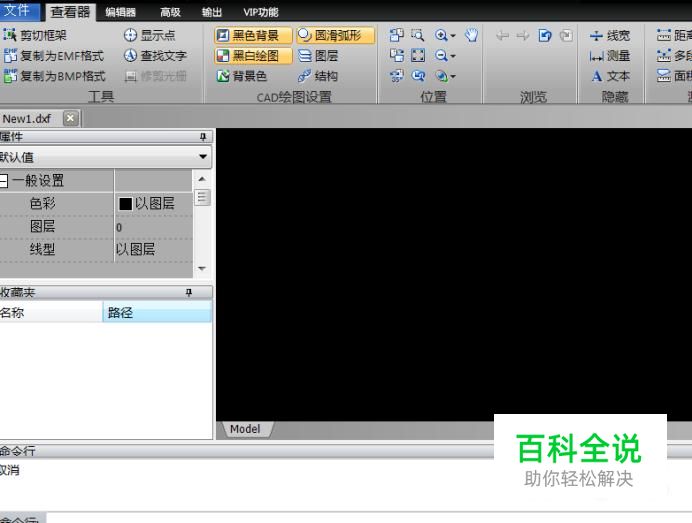Image resolution: width=692 pixels, height=523 pixels.
Task: Click the zoom out magnifier icon
Action: (441, 56)
